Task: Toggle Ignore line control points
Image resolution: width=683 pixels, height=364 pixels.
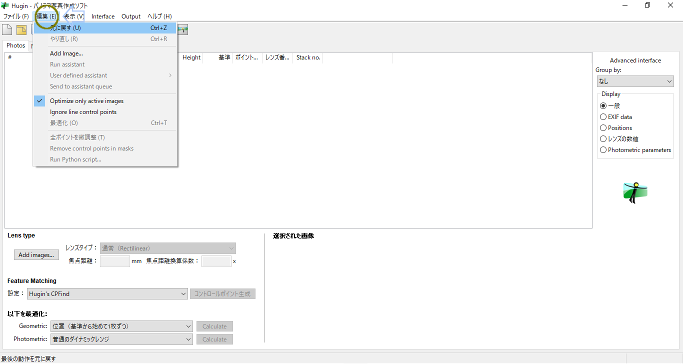Action: pos(105,112)
